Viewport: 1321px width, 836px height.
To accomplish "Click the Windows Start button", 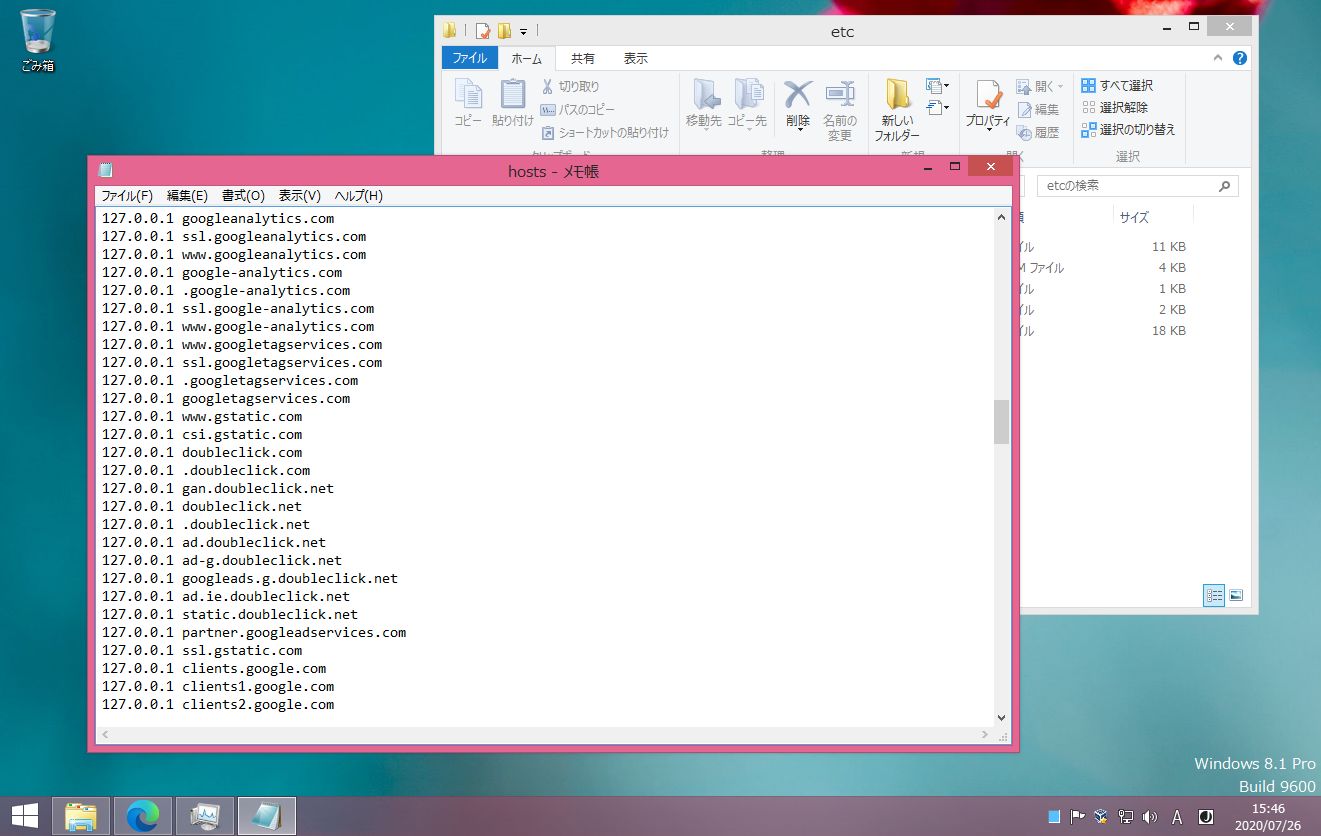I will point(25,816).
